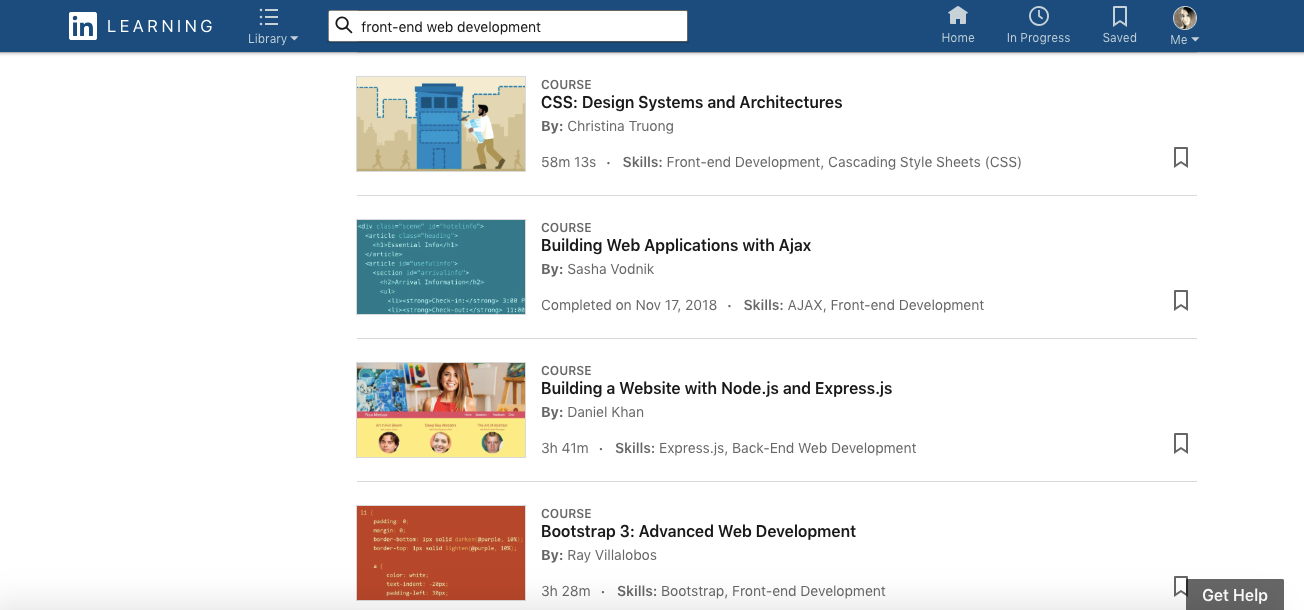Screen dimensions: 1304x610
Task: Click Express.js, Back-End Web Development skills text
Action: coord(788,448)
